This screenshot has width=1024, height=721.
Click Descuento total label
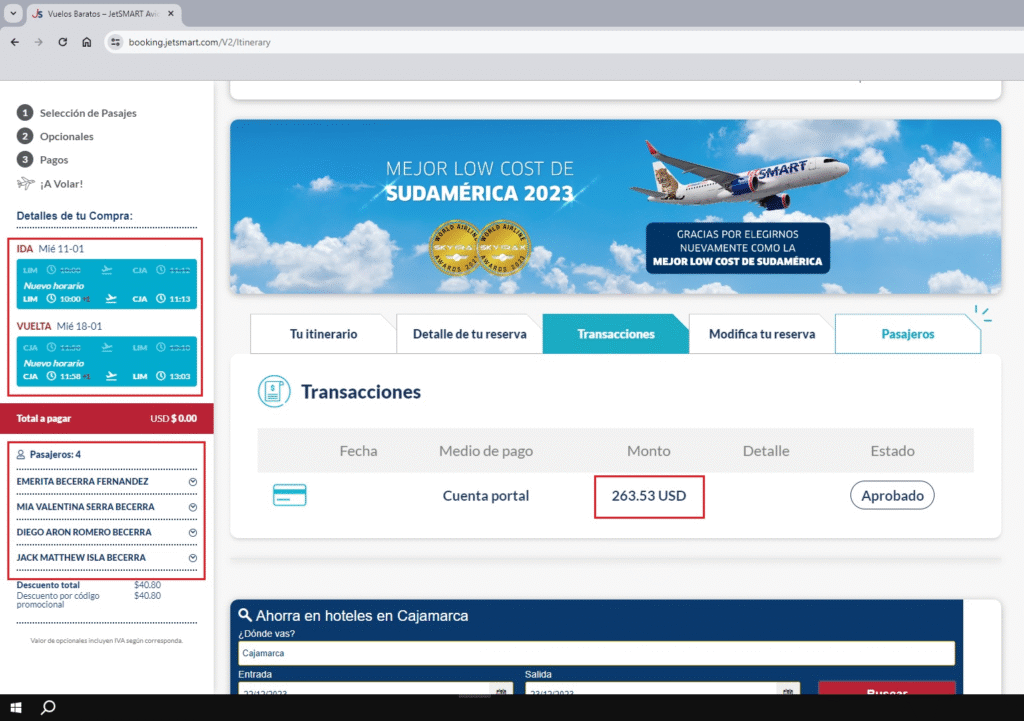click(x=48, y=585)
